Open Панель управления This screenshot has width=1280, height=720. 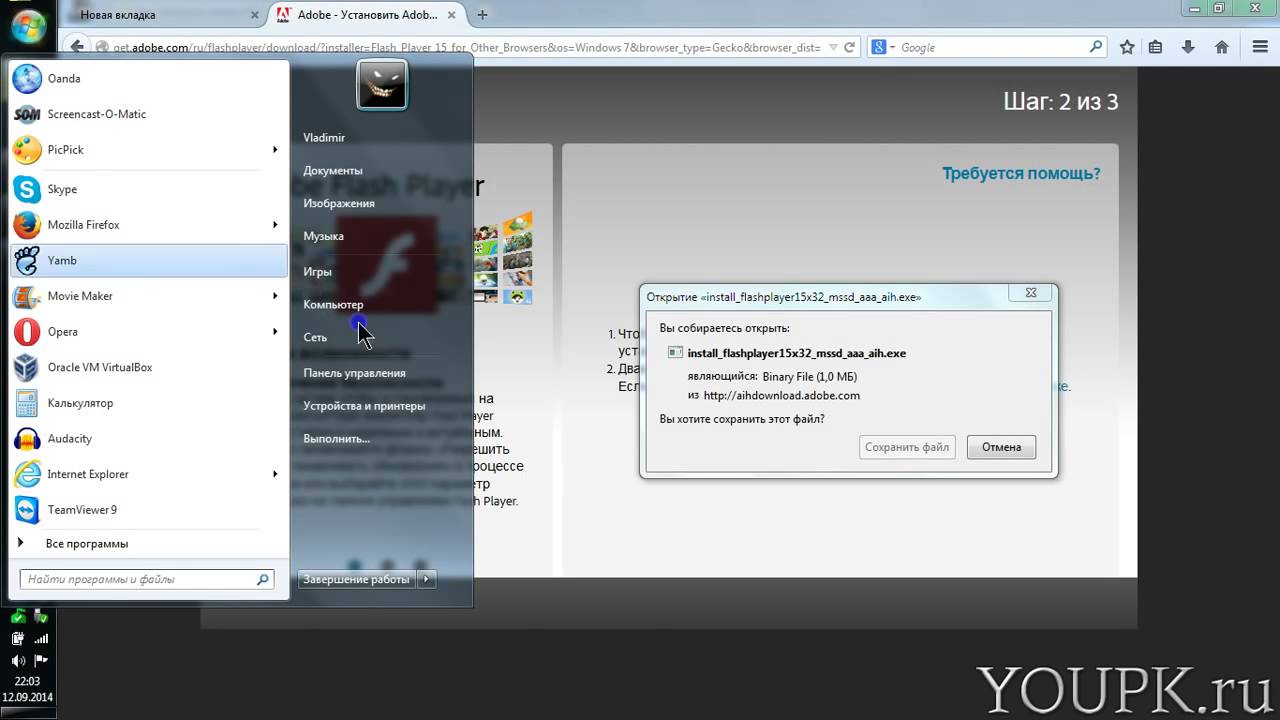pyautogui.click(x=354, y=373)
